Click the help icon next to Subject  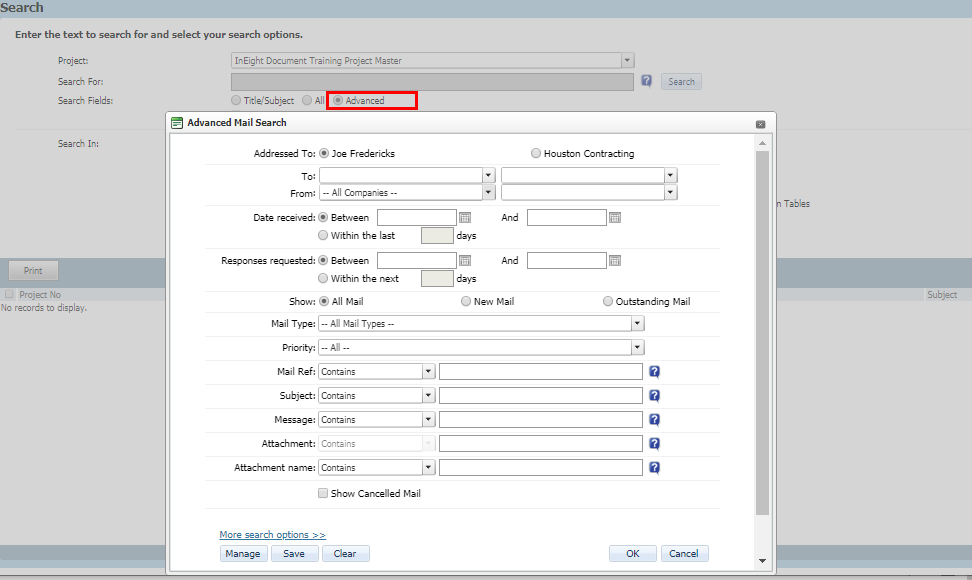point(654,395)
